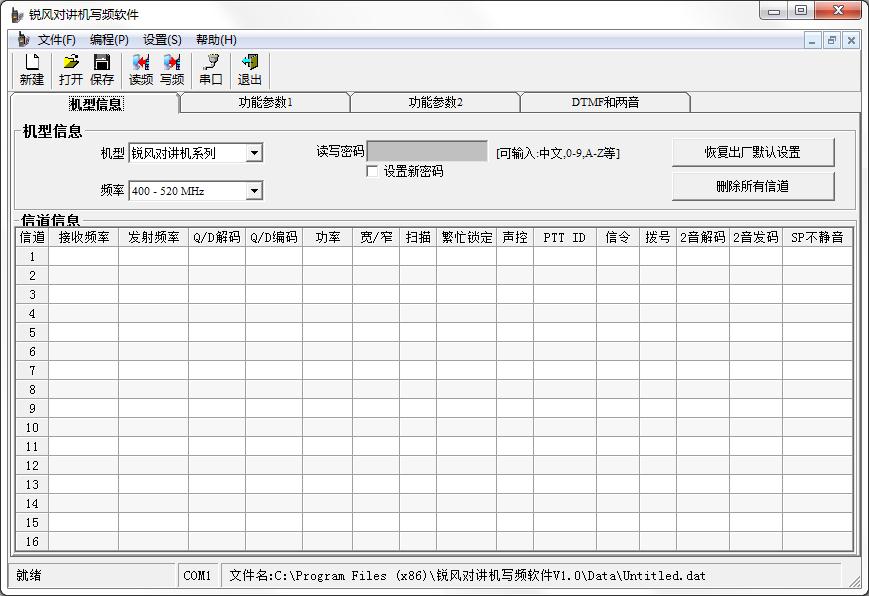Click the 信令 column header
Viewport: 869px width, 596px height.
(x=618, y=237)
